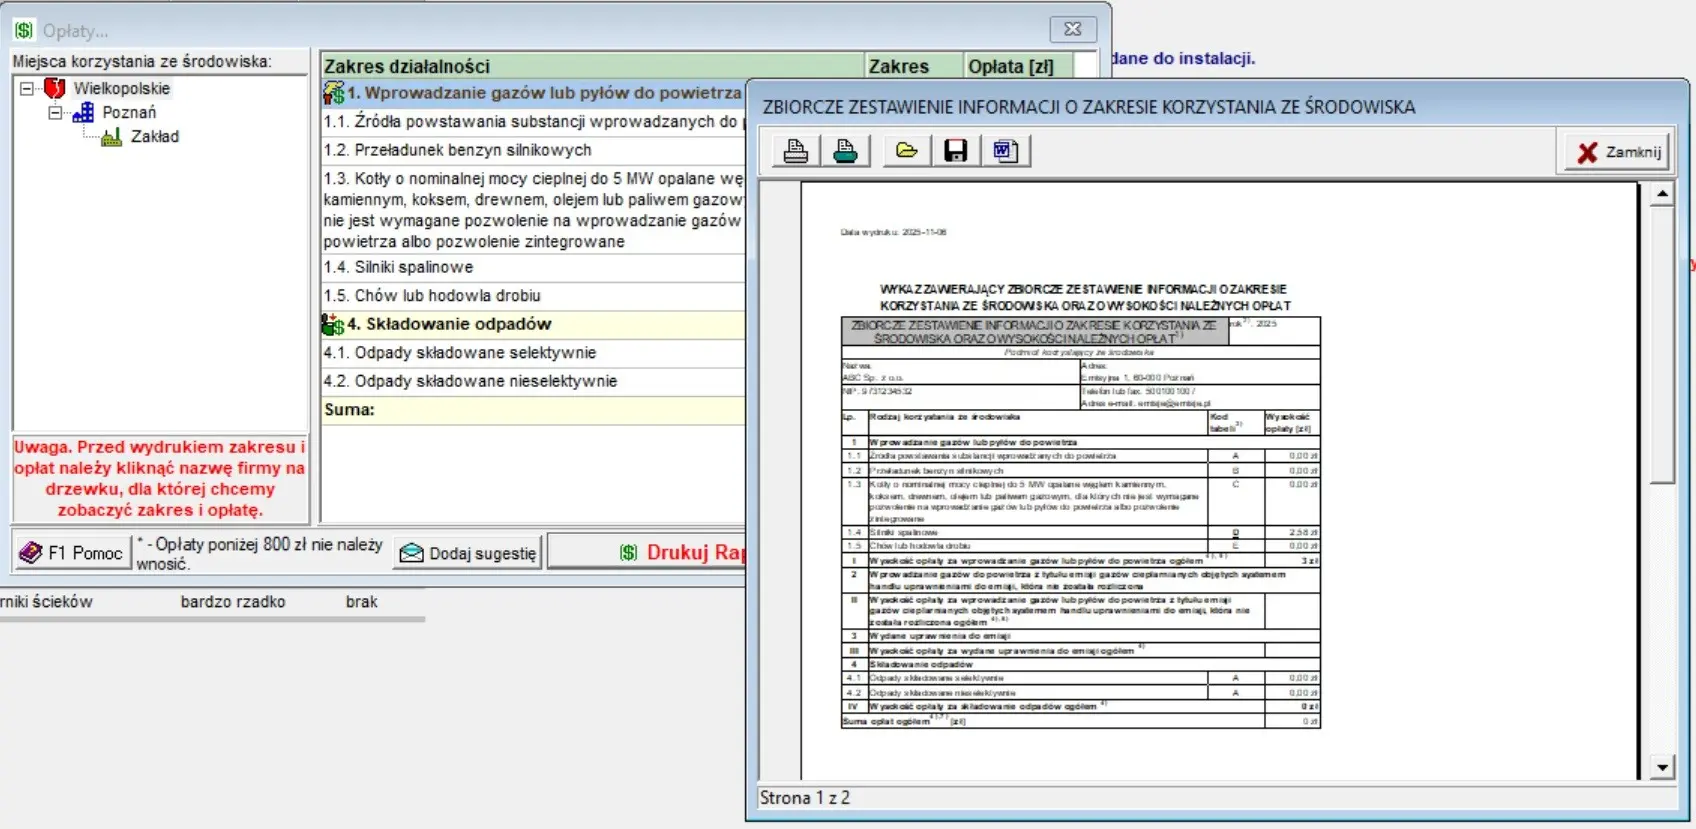Click the scroll up arrow in report preview
This screenshot has height=829, width=1696.
point(1662,194)
